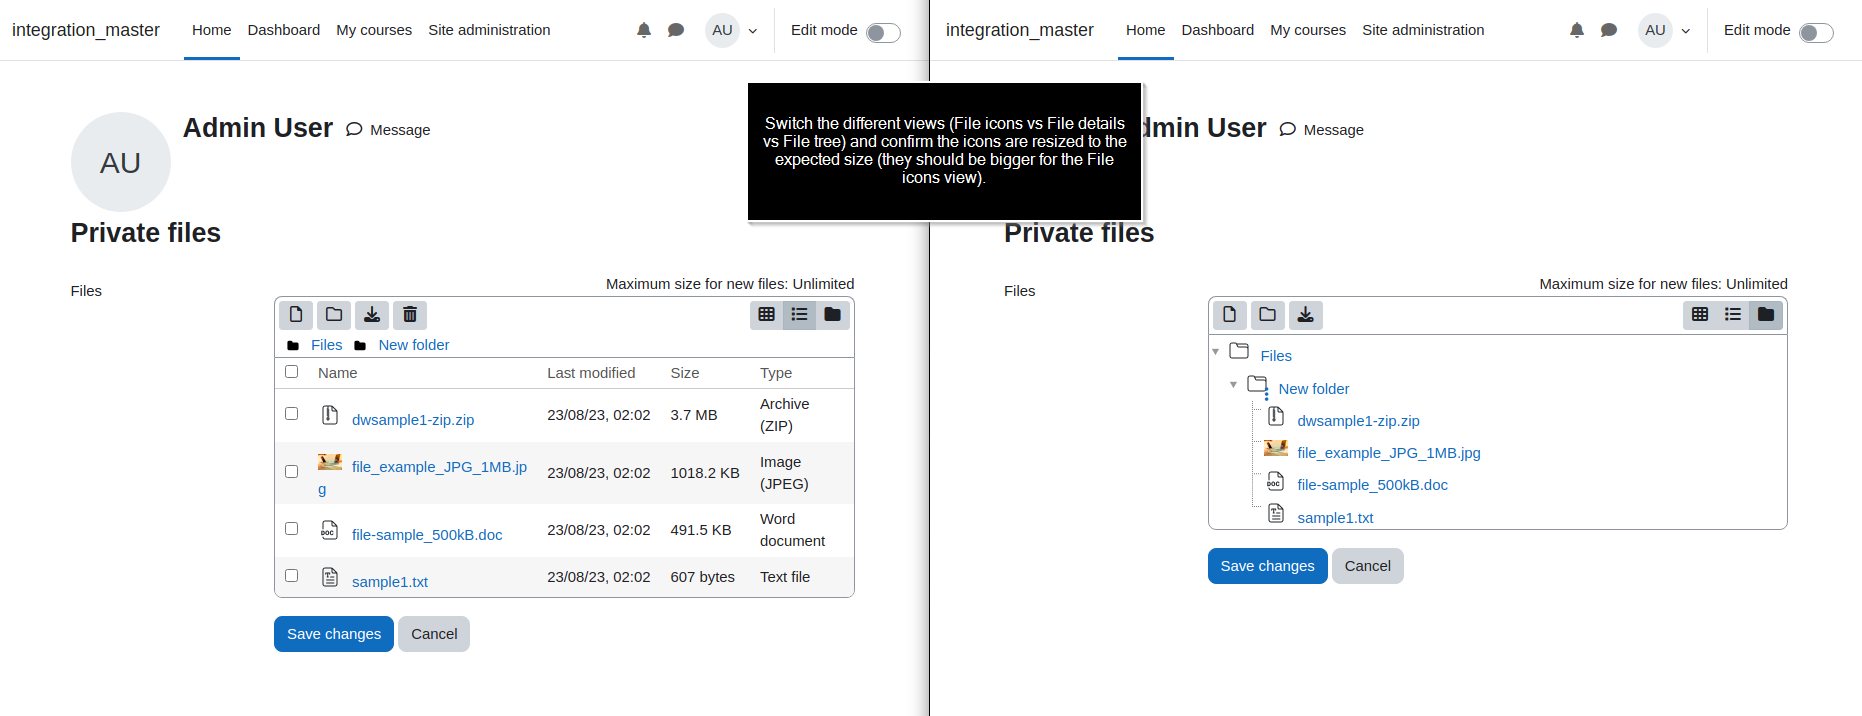Toggle Edit mode switch in left window

883,33
